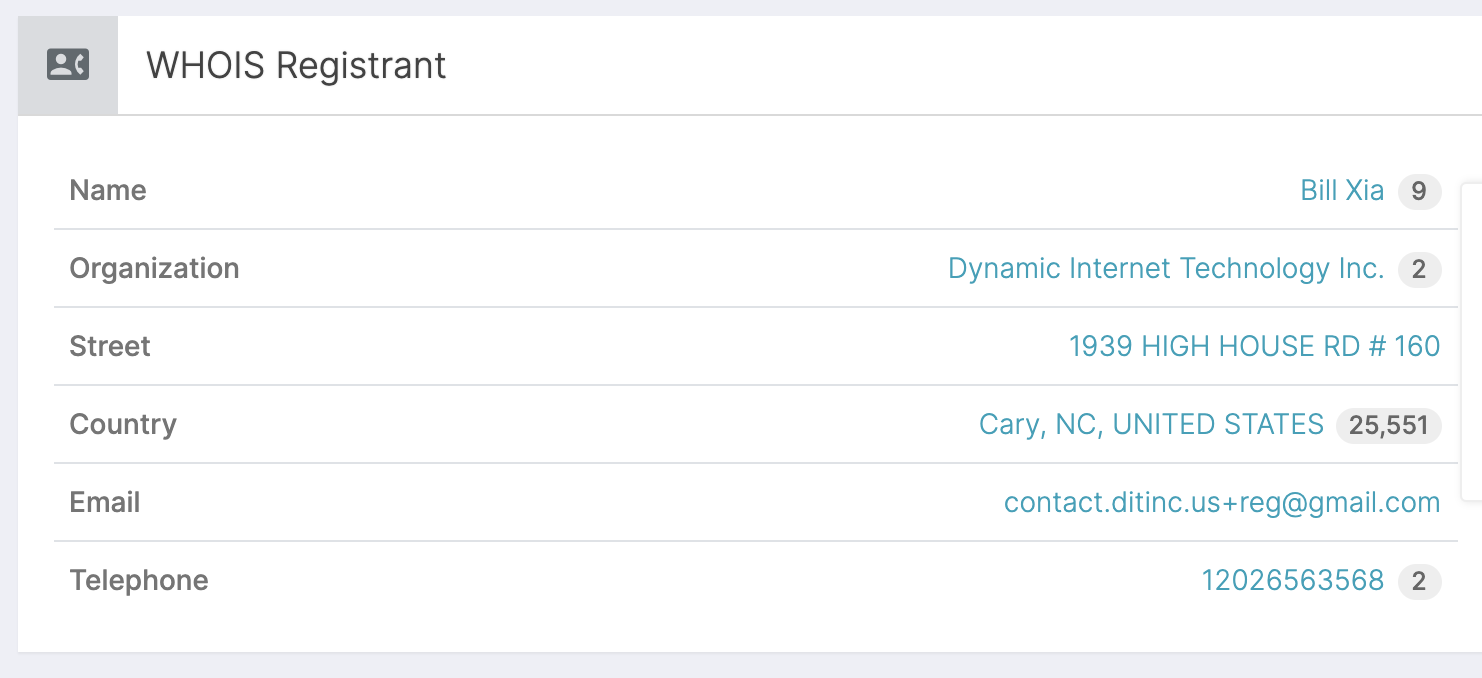The height and width of the screenshot is (678, 1482).
Task: Click the Street field label
Action: [x=110, y=346]
